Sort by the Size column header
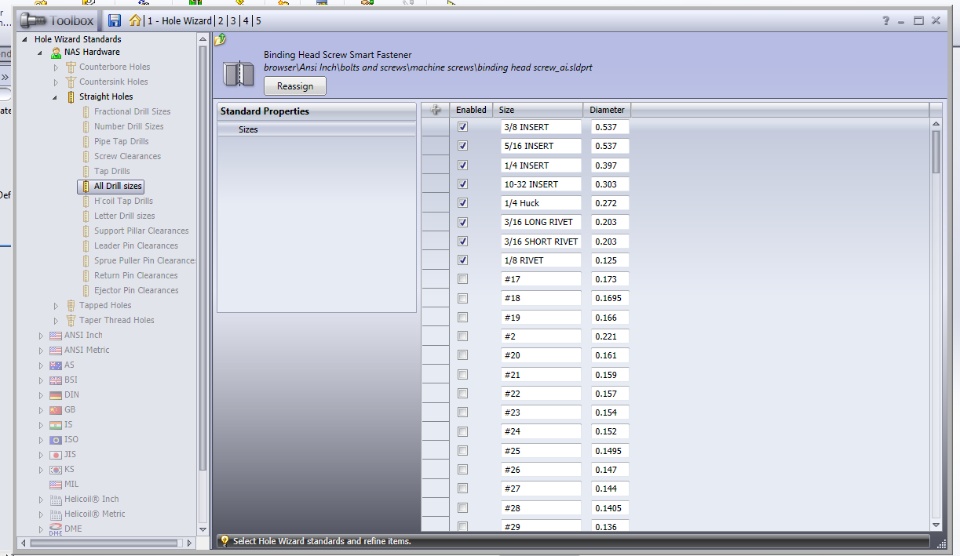 [538, 110]
